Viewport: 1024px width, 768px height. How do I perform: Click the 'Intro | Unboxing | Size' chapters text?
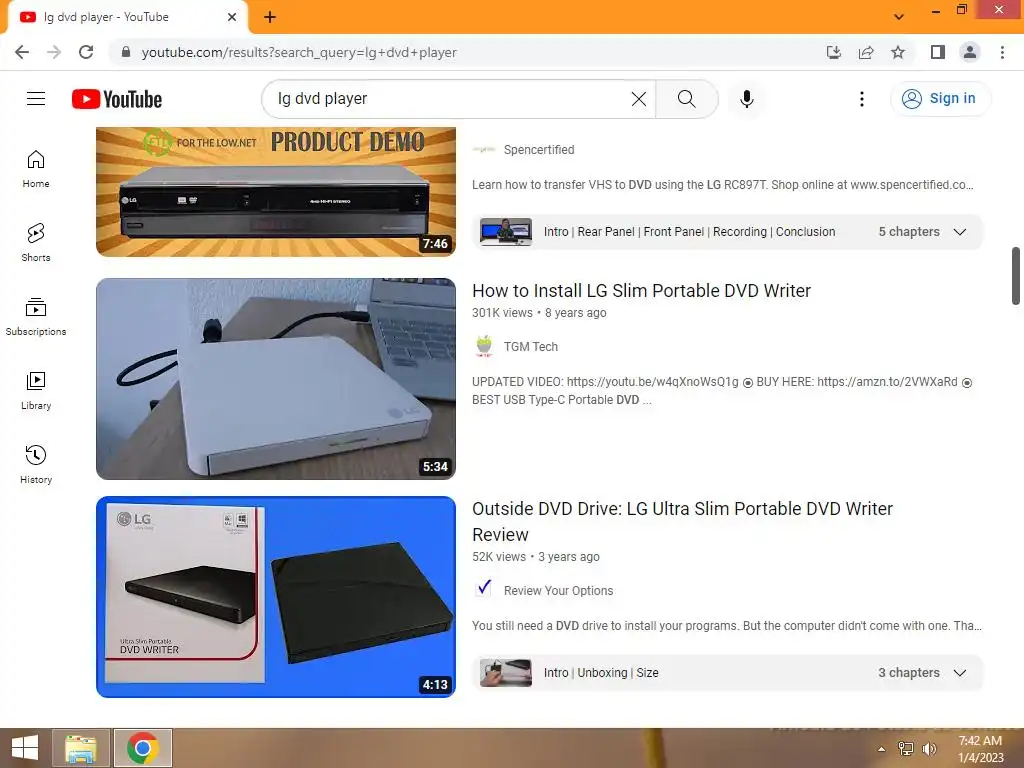coord(601,673)
